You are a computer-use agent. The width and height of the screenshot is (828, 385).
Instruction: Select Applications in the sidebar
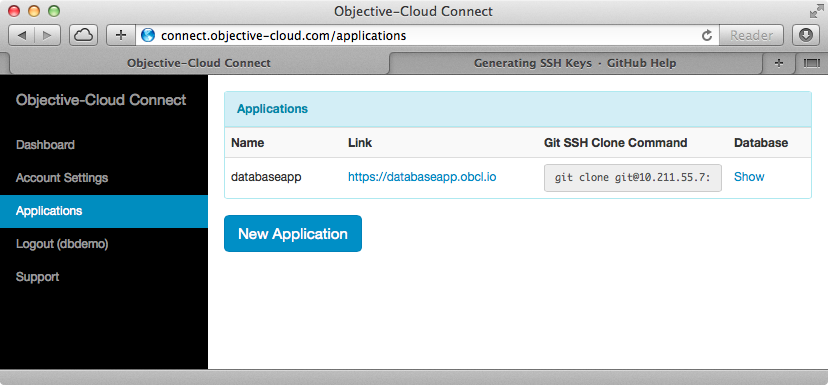(x=49, y=211)
